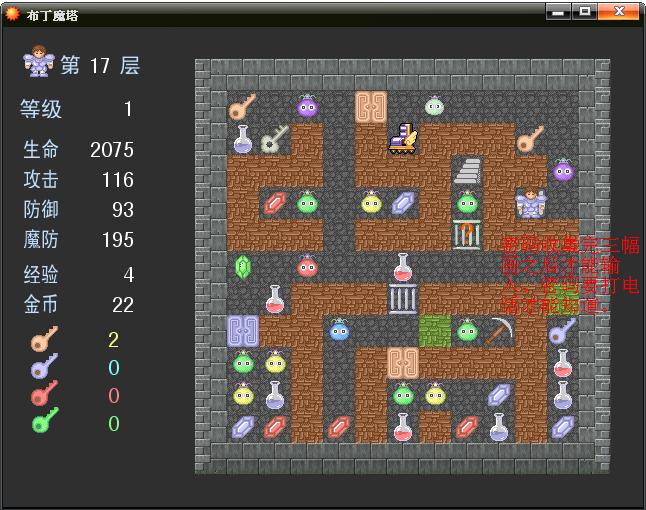Click the sun icon in the title bar
The height and width of the screenshot is (510, 646).
(12, 14)
